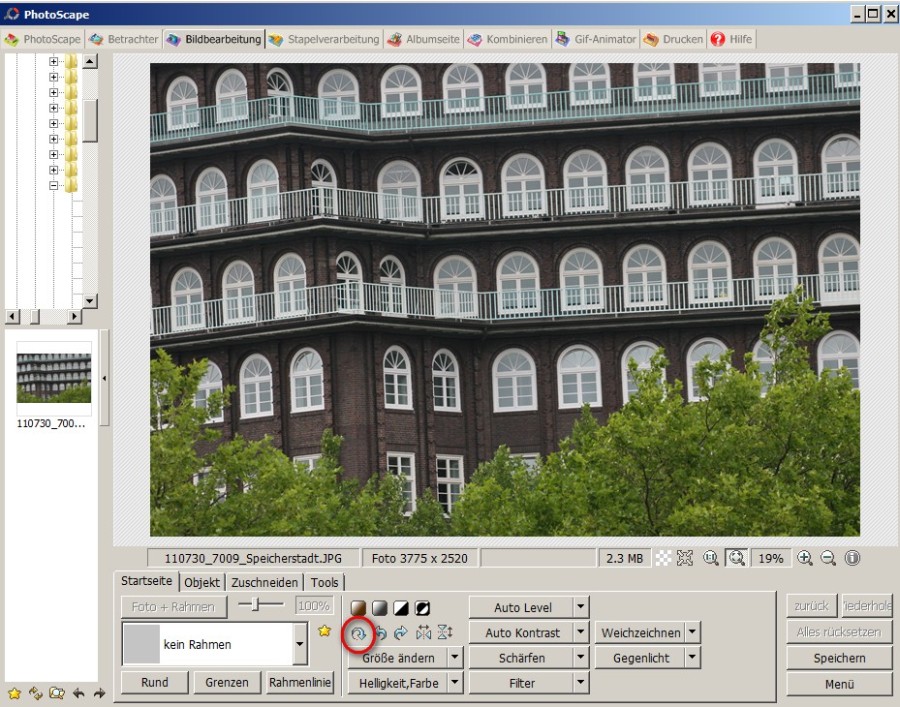Open the Auto Kontrast dropdown arrow
The image size is (900, 707).
[581, 632]
